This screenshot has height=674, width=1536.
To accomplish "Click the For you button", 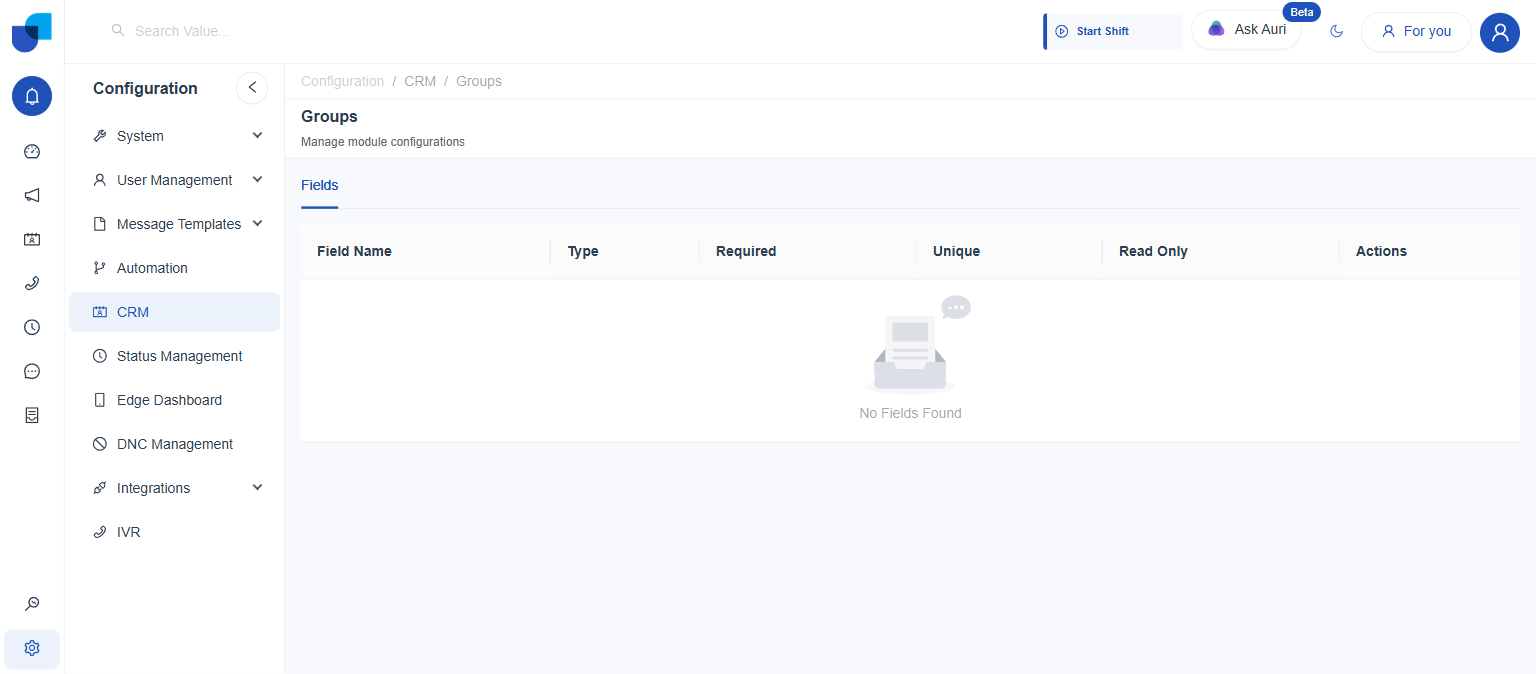I will coord(1416,31).
